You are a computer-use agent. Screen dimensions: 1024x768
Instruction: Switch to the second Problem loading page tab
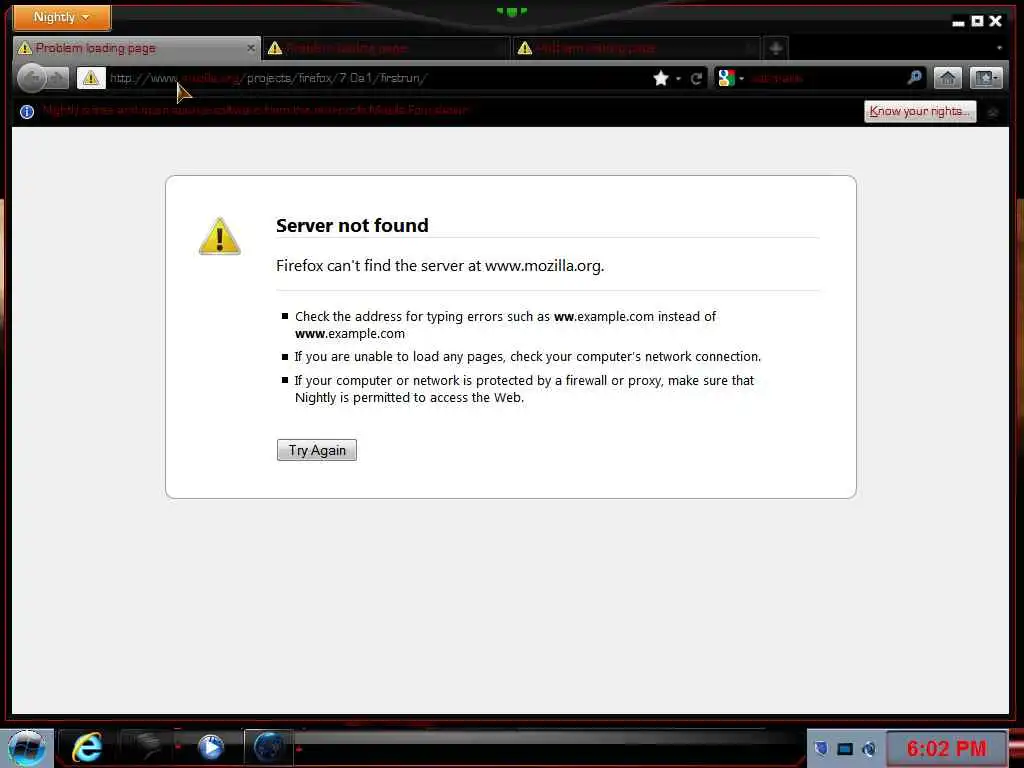tap(385, 48)
